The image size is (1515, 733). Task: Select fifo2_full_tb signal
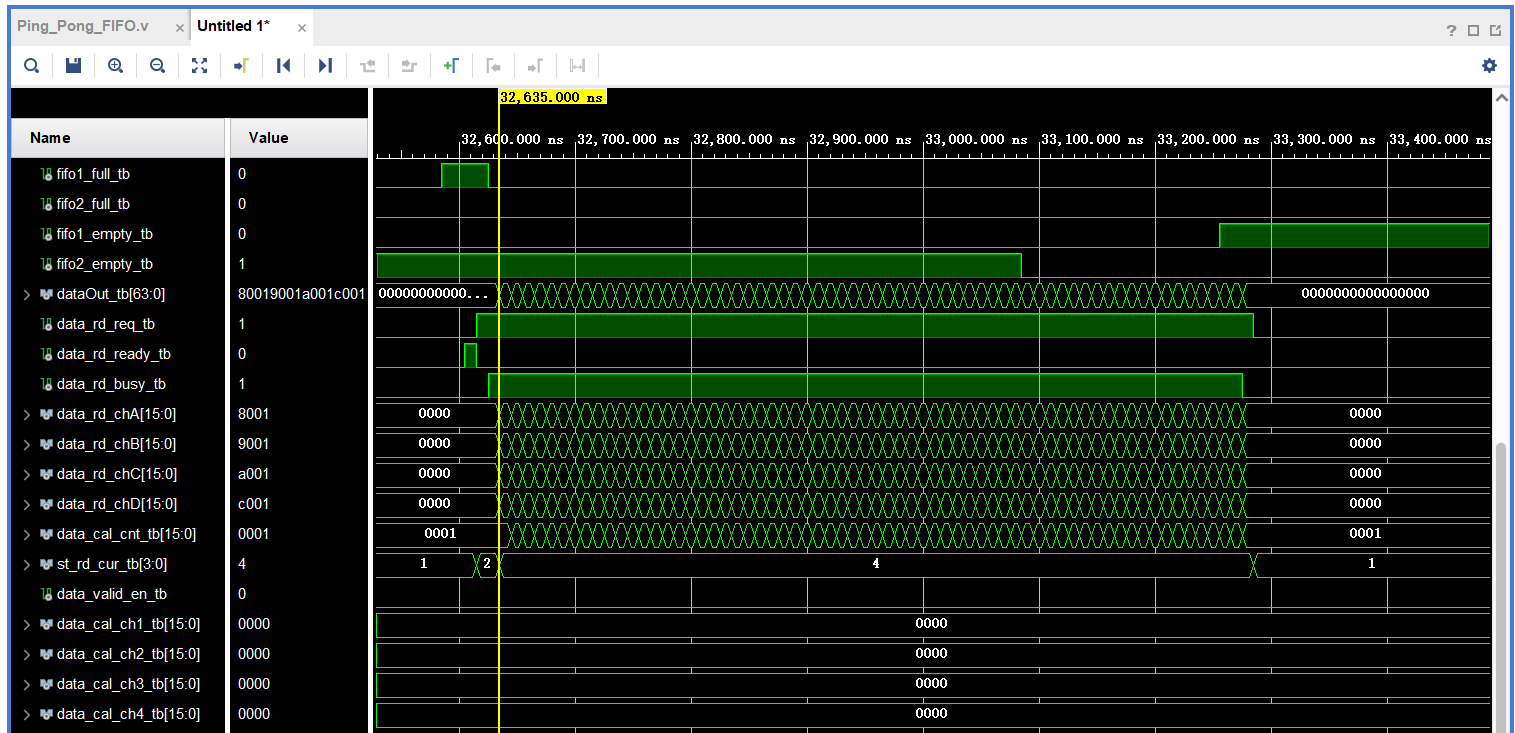pyautogui.click(x=93, y=204)
